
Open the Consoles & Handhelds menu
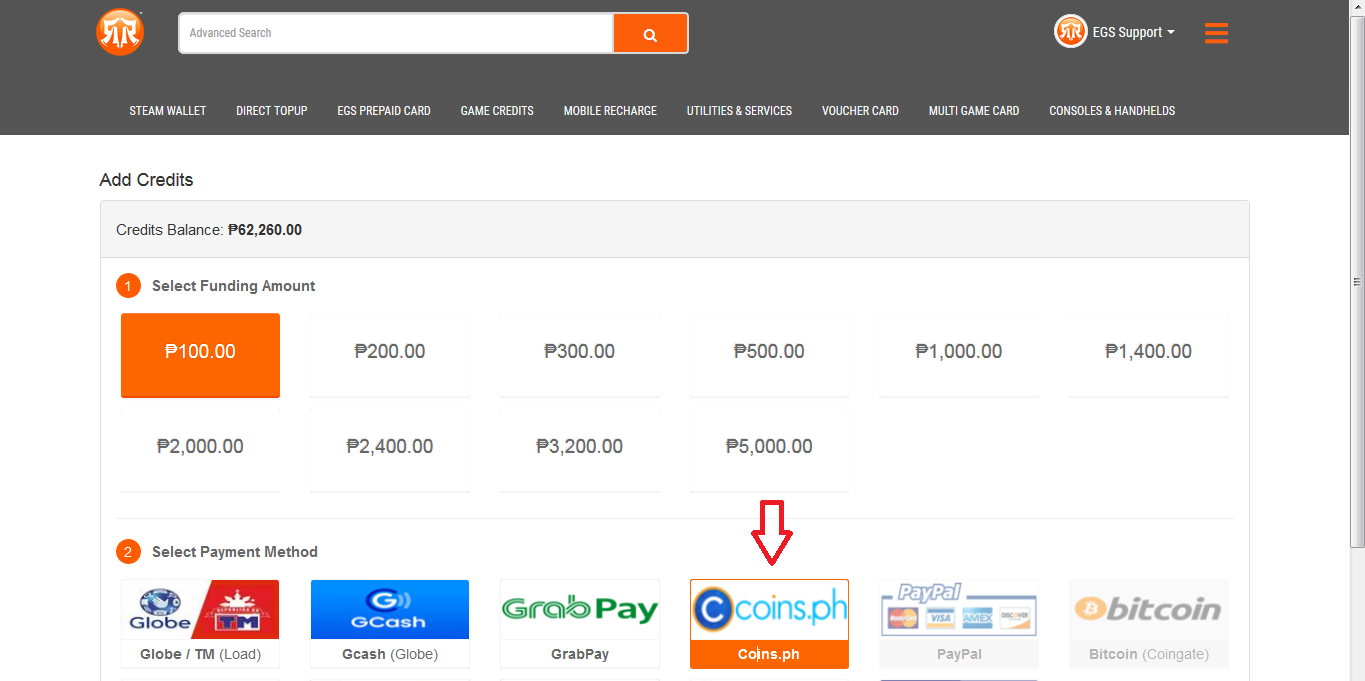tap(1112, 111)
